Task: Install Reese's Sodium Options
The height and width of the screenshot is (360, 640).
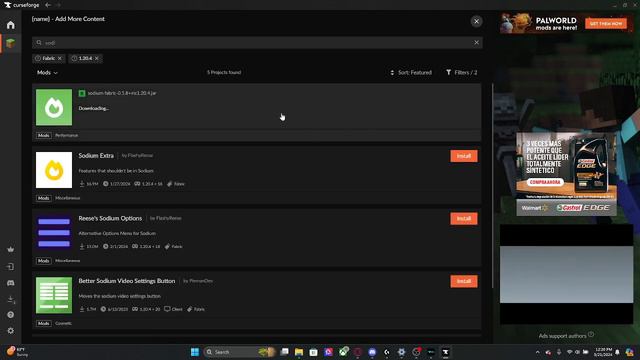Action: pos(464,218)
